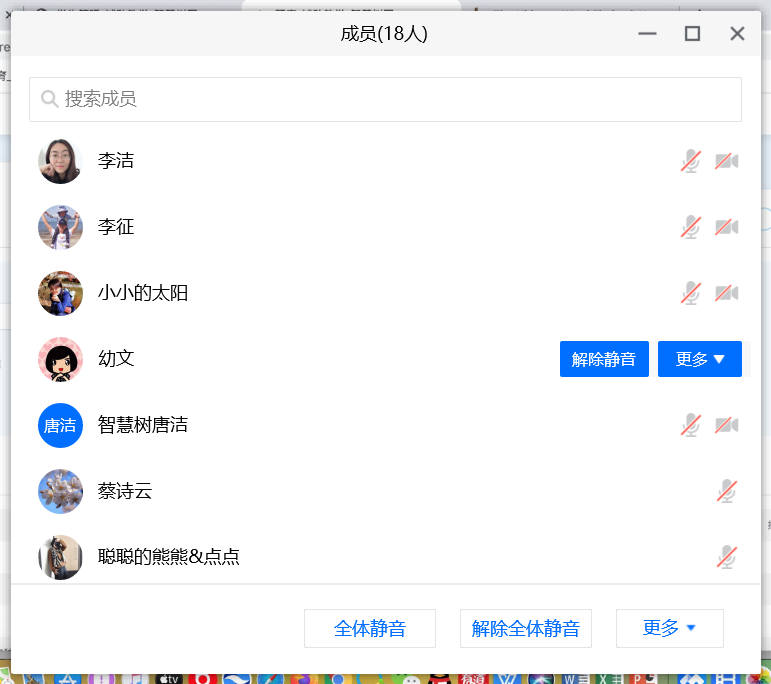Image resolution: width=771 pixels, height=684 pixels.
Task: Click 智慧树唐洁's muted microphone icon
Action: [691, 425]
